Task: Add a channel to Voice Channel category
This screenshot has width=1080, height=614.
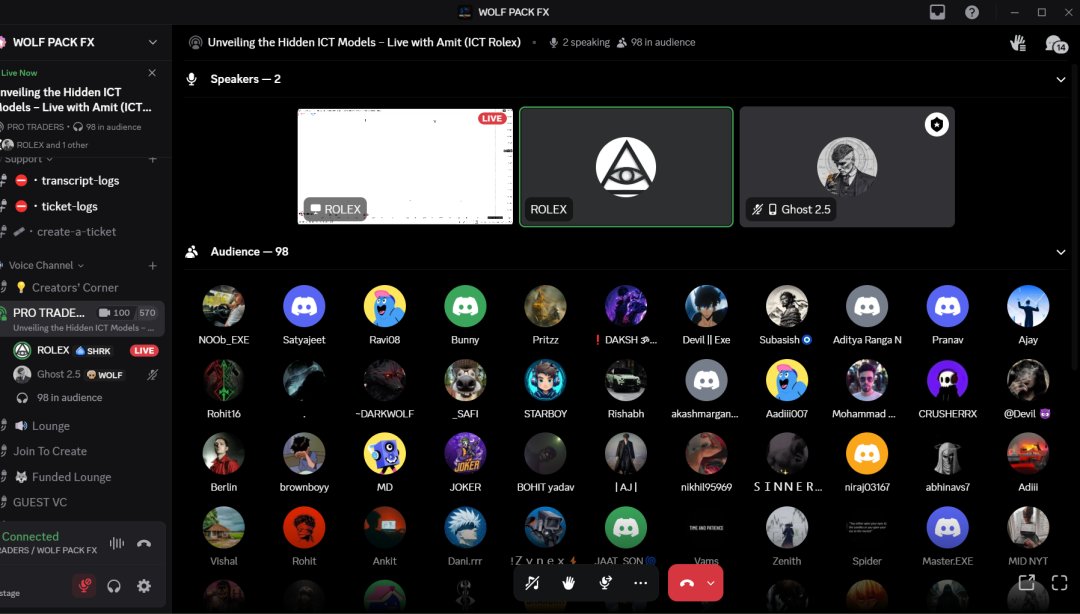Action: click(152, 265)
